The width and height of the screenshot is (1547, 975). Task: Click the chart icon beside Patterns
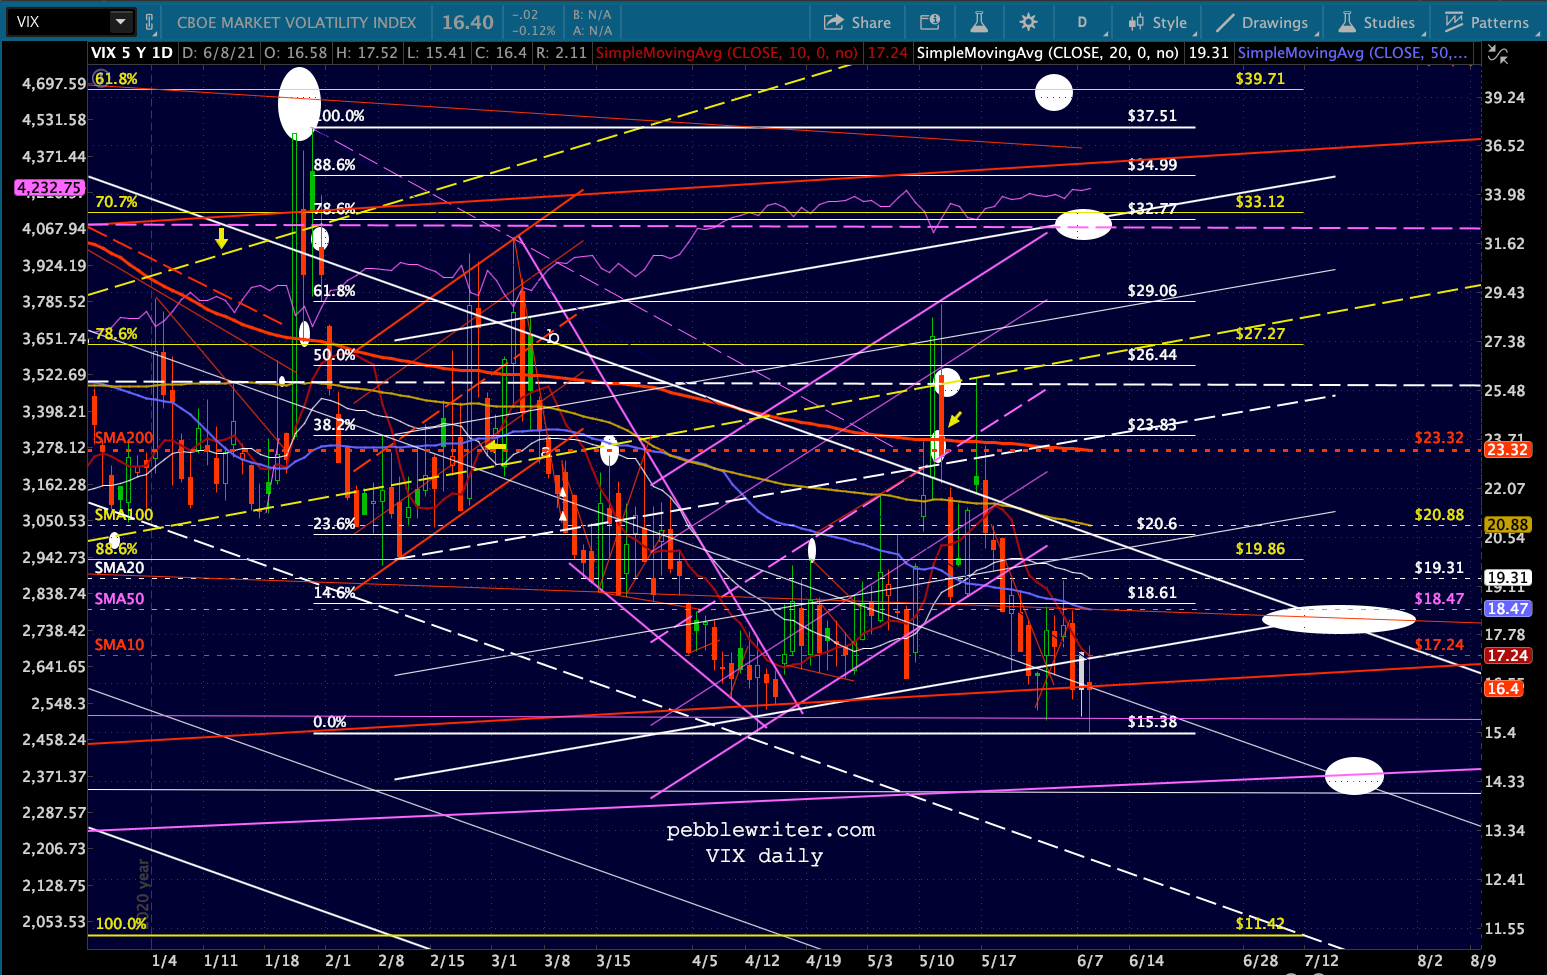pyautogui.click(x=1454, y=22)
